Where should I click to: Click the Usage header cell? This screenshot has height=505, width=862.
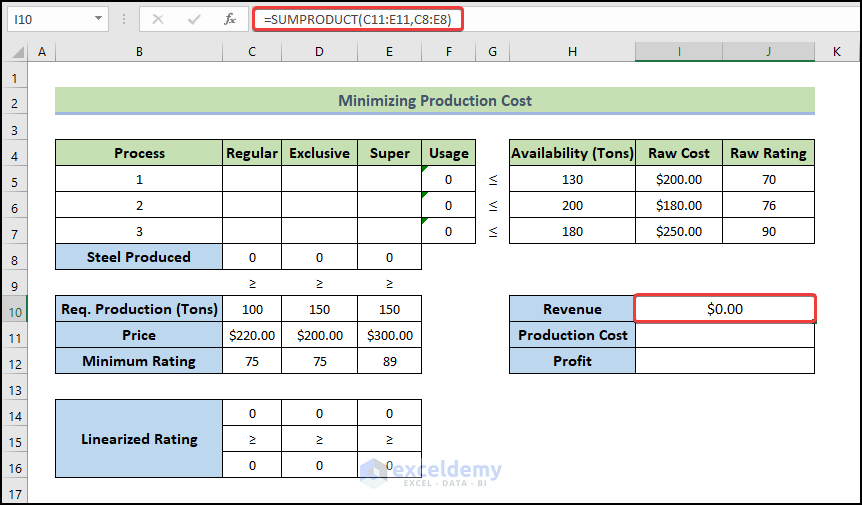[449, 153]
